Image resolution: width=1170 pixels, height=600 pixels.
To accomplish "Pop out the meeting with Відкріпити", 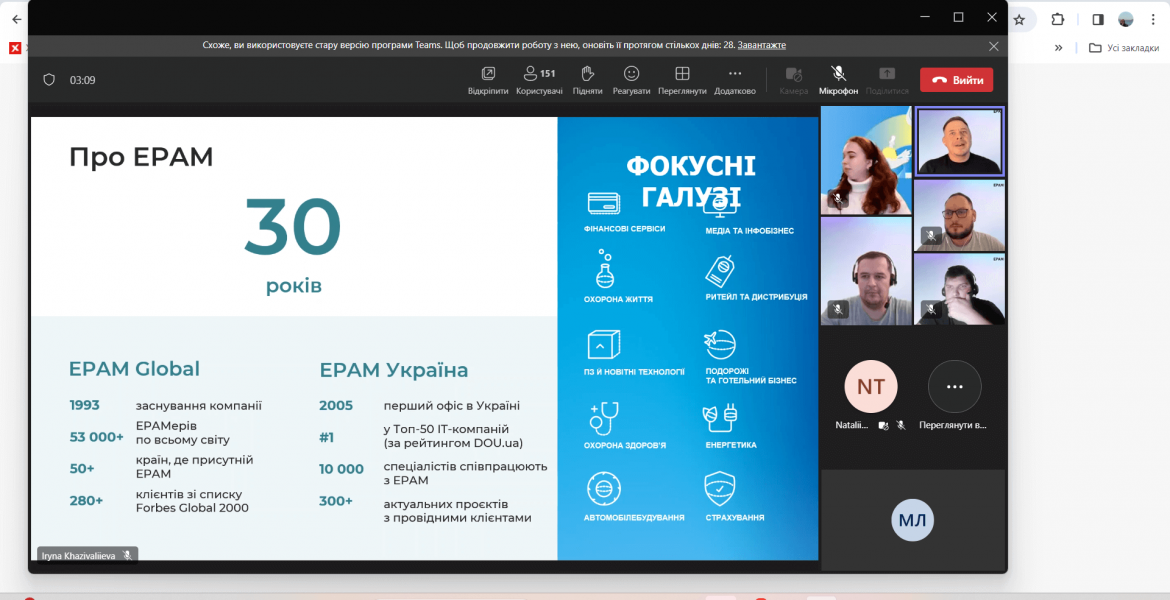I will (488, 81).
